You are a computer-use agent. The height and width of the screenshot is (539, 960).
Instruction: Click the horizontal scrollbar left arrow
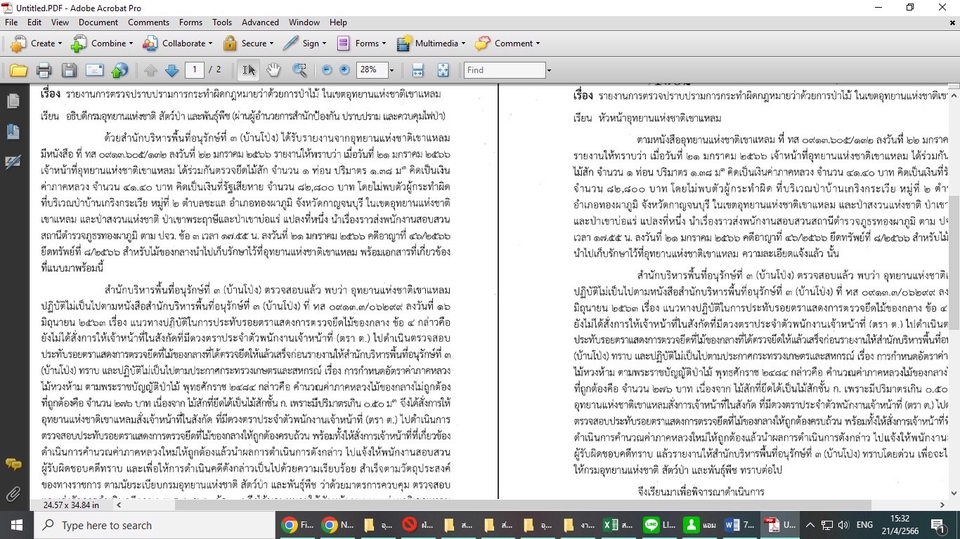119,505
